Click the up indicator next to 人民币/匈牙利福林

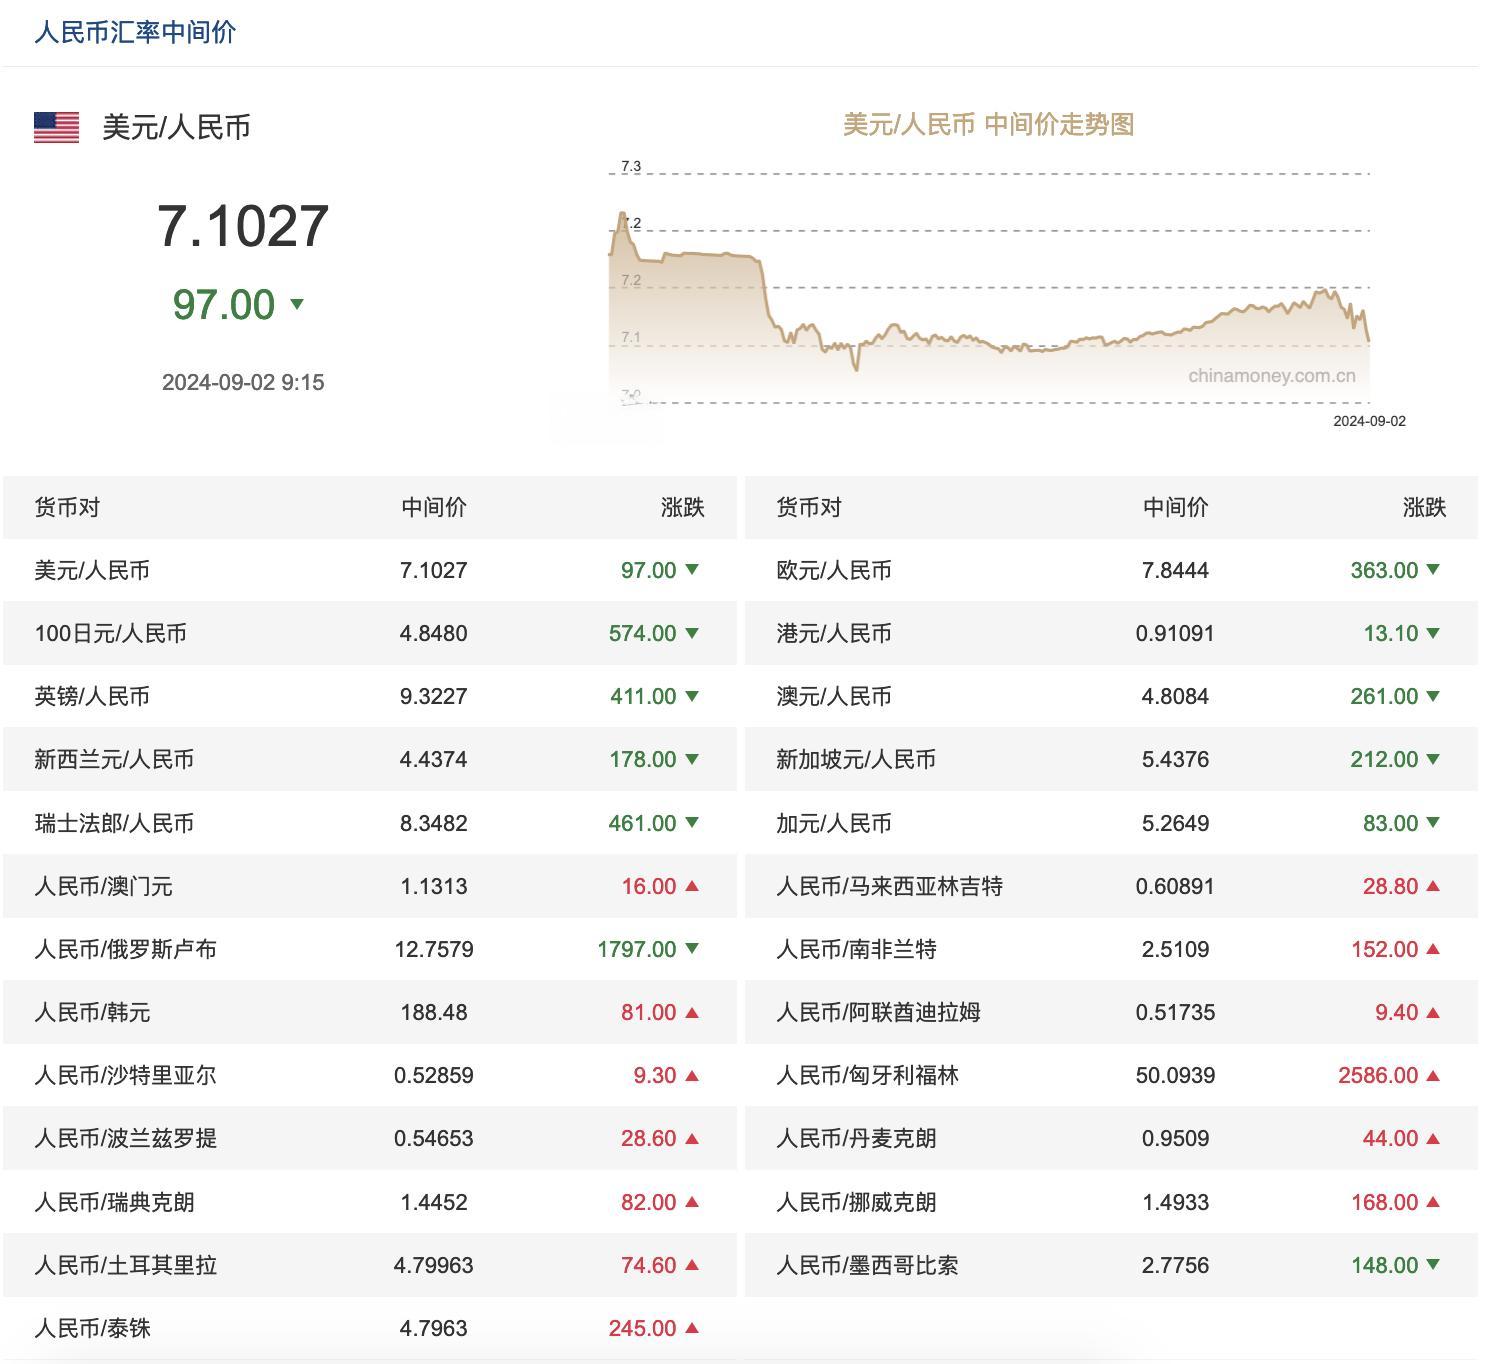click(1435, 1075)
